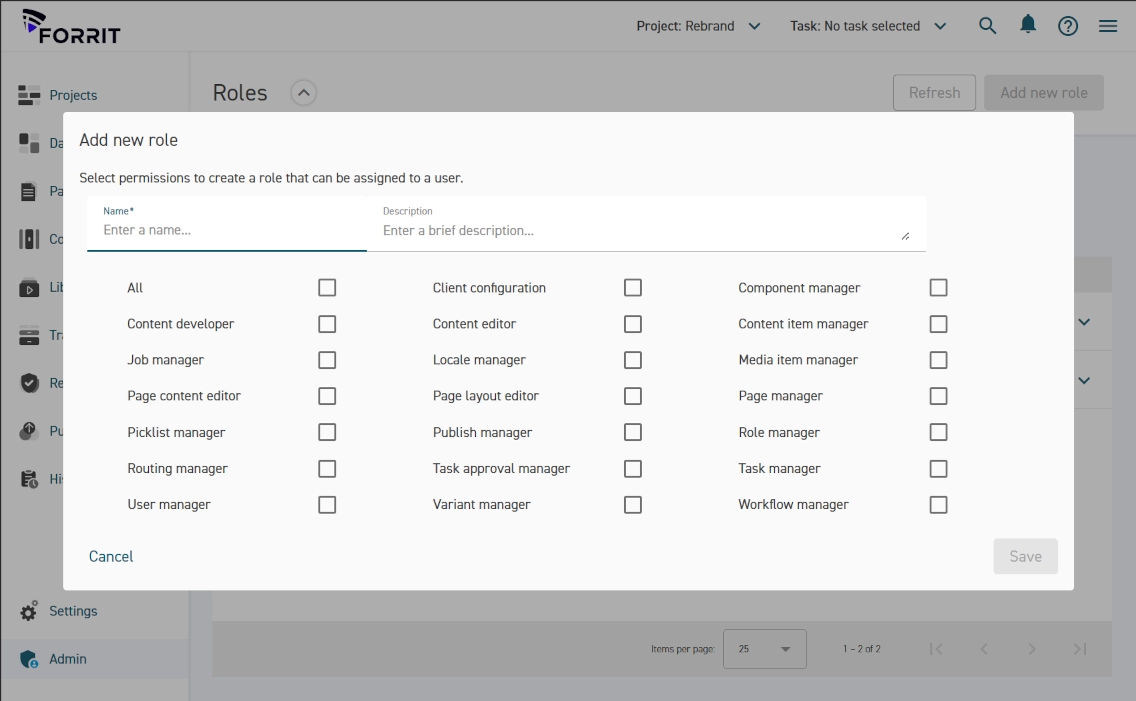1136x701 pixels.
Task: Click the Save button
Action: pos(1025,556)
